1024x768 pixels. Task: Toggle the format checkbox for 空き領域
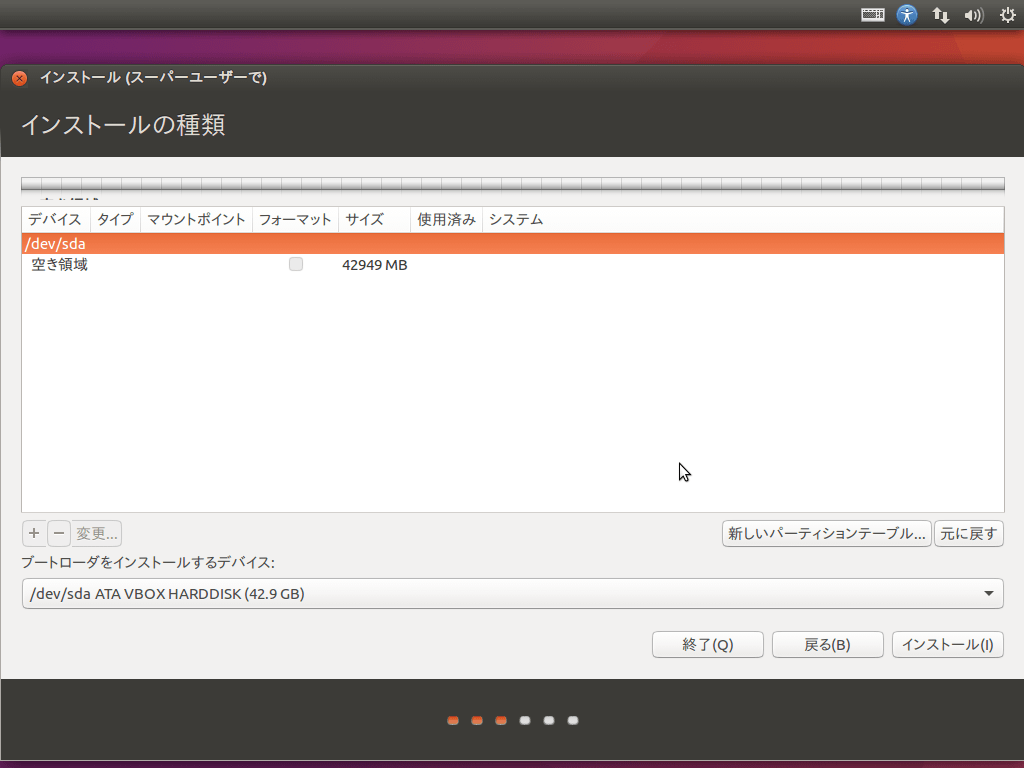pos(295,264)
